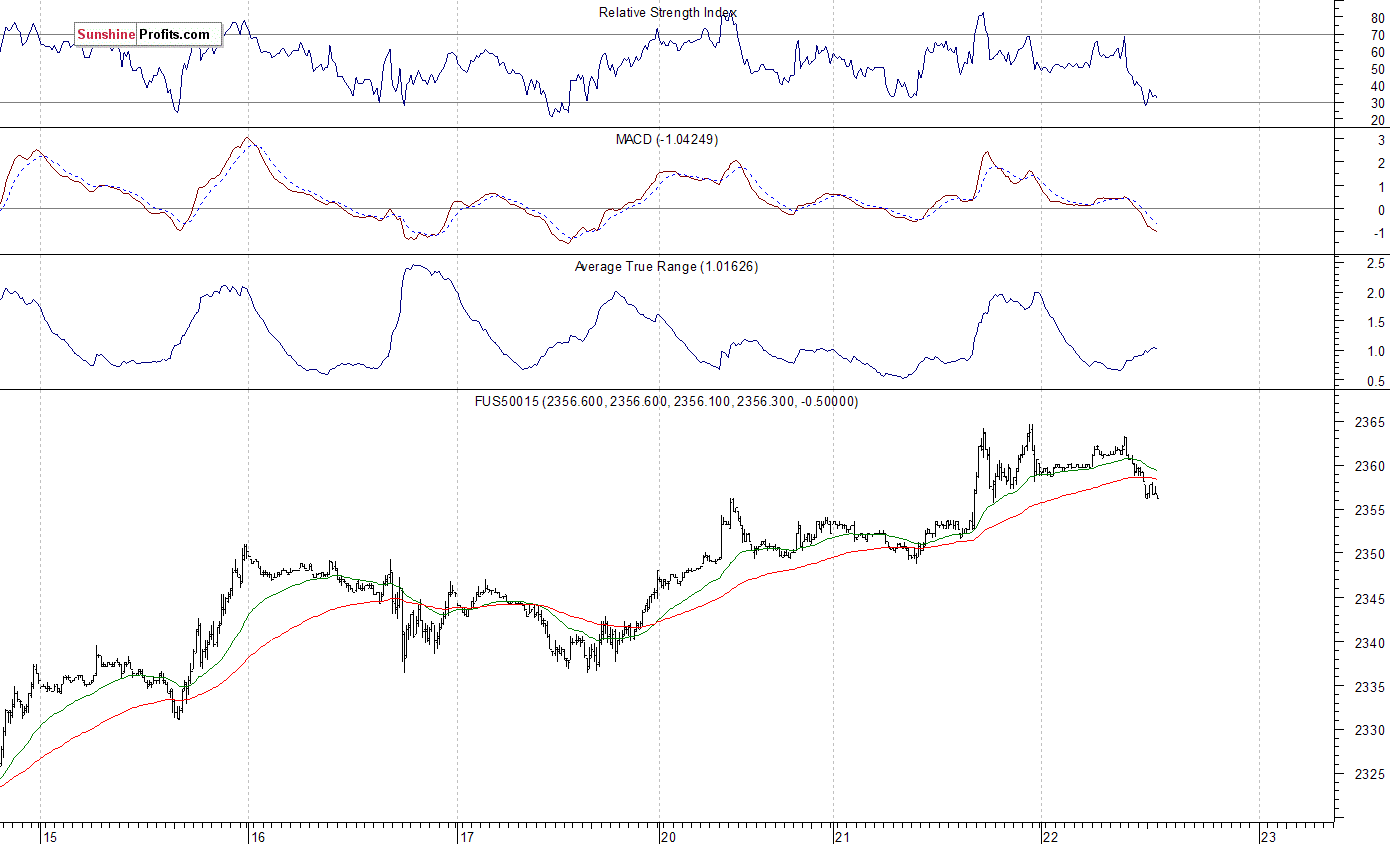Click the MACD (-1.04249) label
Viewport: 1390px width, 844px height.
pyautogui.click(x=666, y=140)
